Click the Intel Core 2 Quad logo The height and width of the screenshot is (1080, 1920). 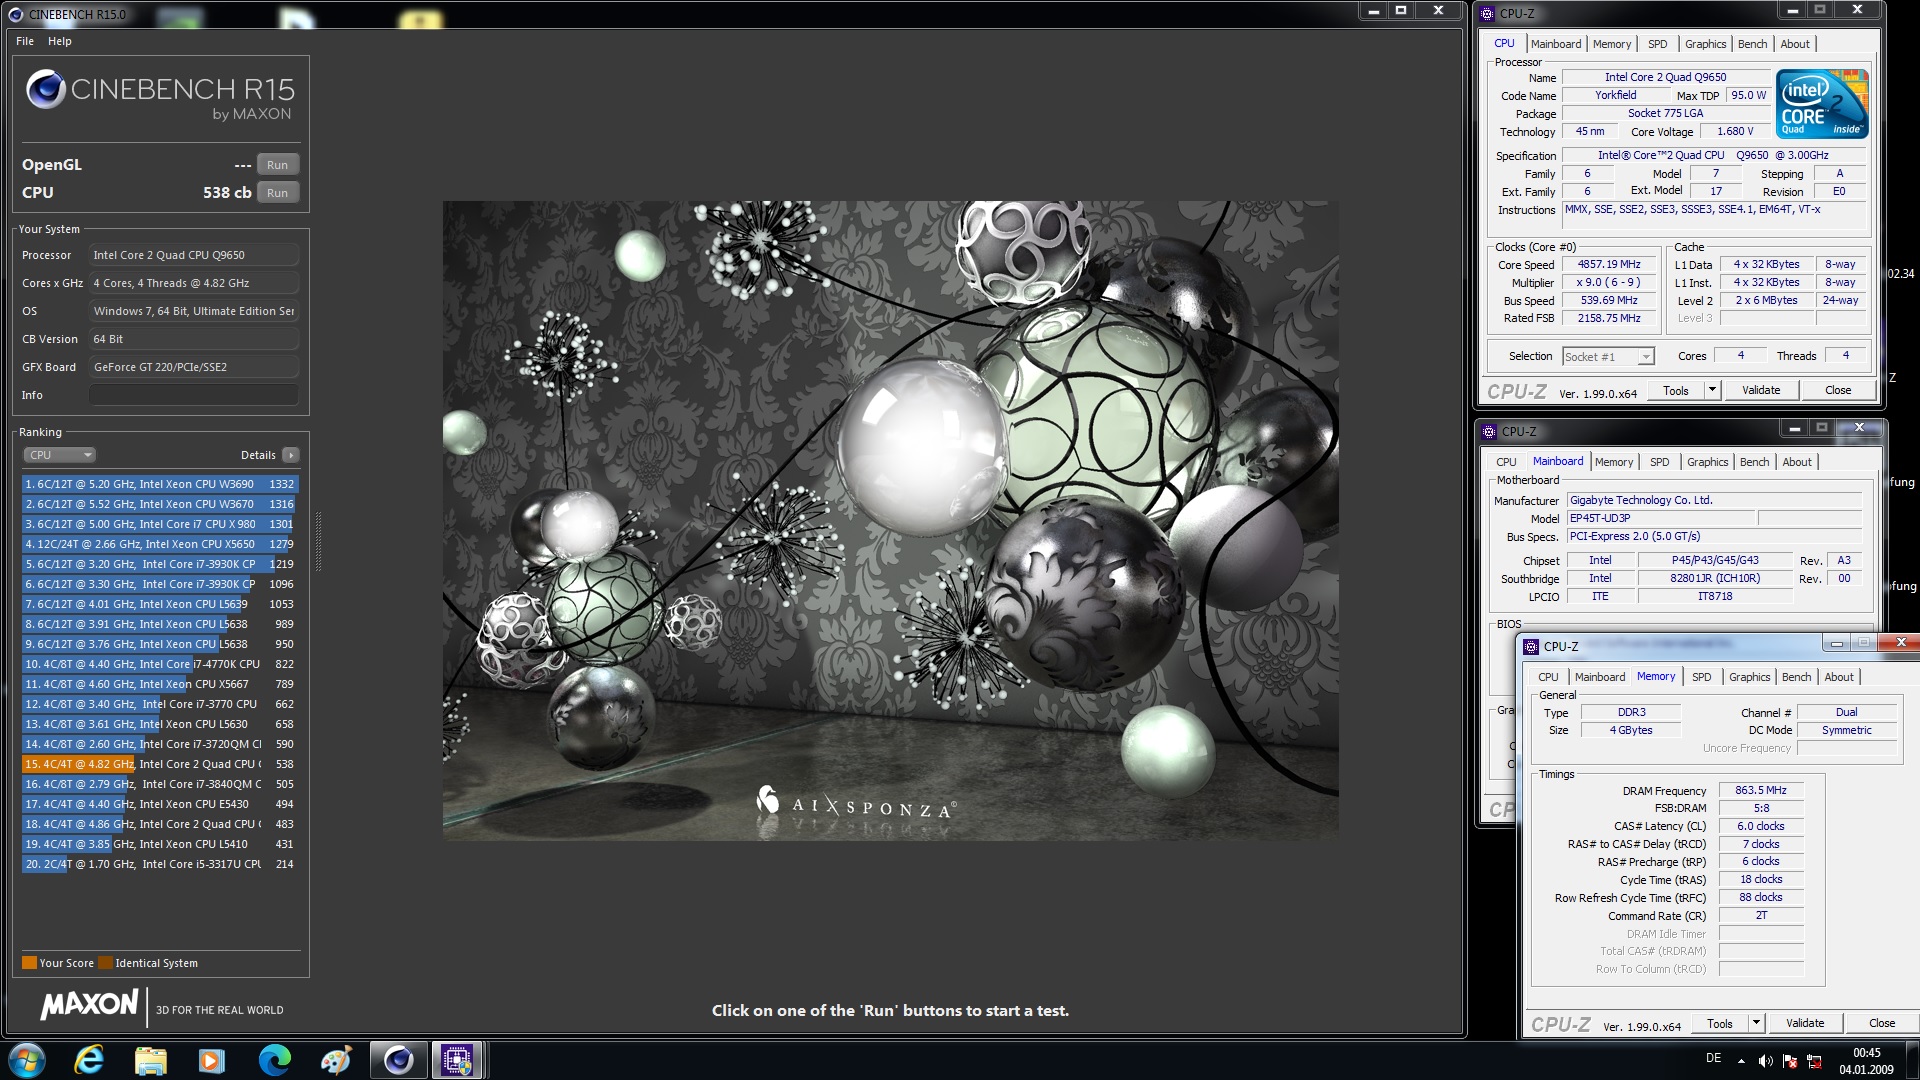(1822, 103)
